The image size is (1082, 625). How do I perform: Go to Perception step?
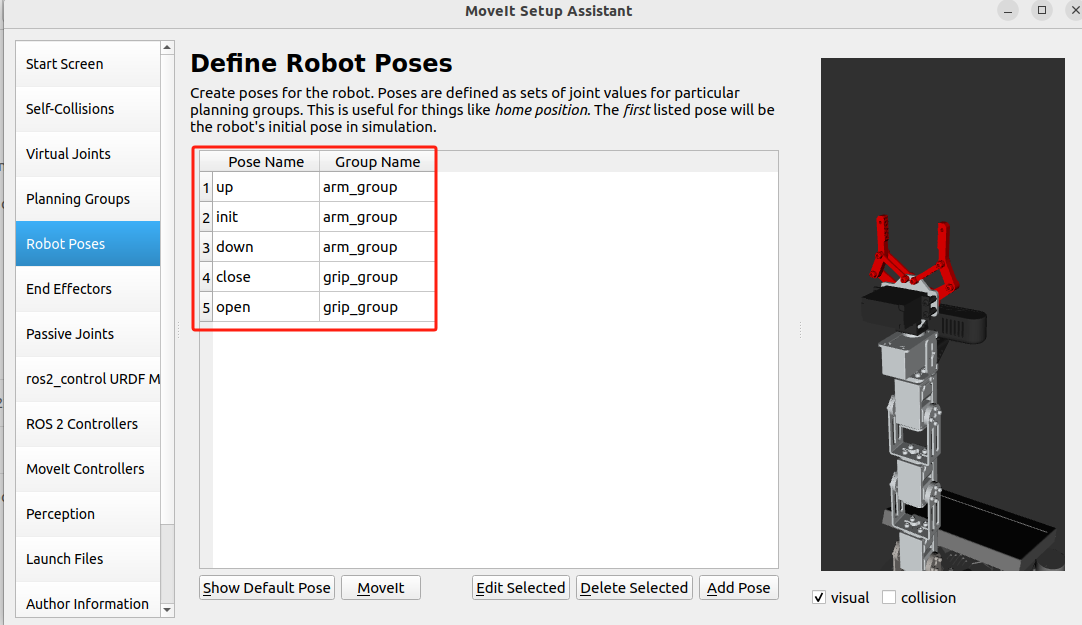(88, 514)
